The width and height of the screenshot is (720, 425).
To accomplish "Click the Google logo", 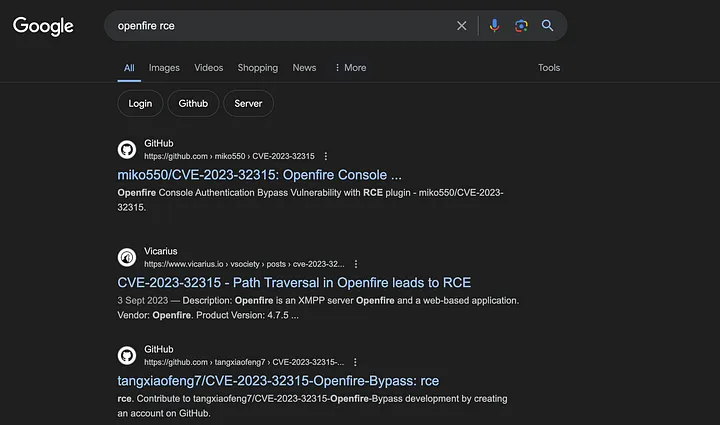I will [x=43, y=26].
